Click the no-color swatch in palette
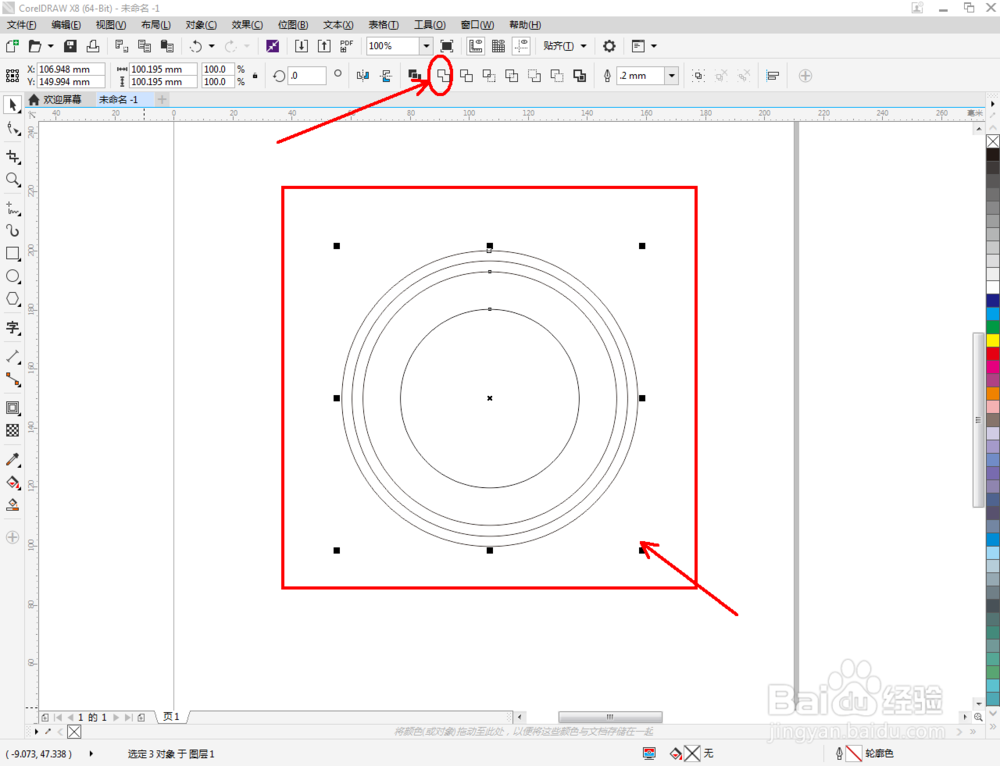The width and height of the screenshot is (1000, 766). click(993, 141)
